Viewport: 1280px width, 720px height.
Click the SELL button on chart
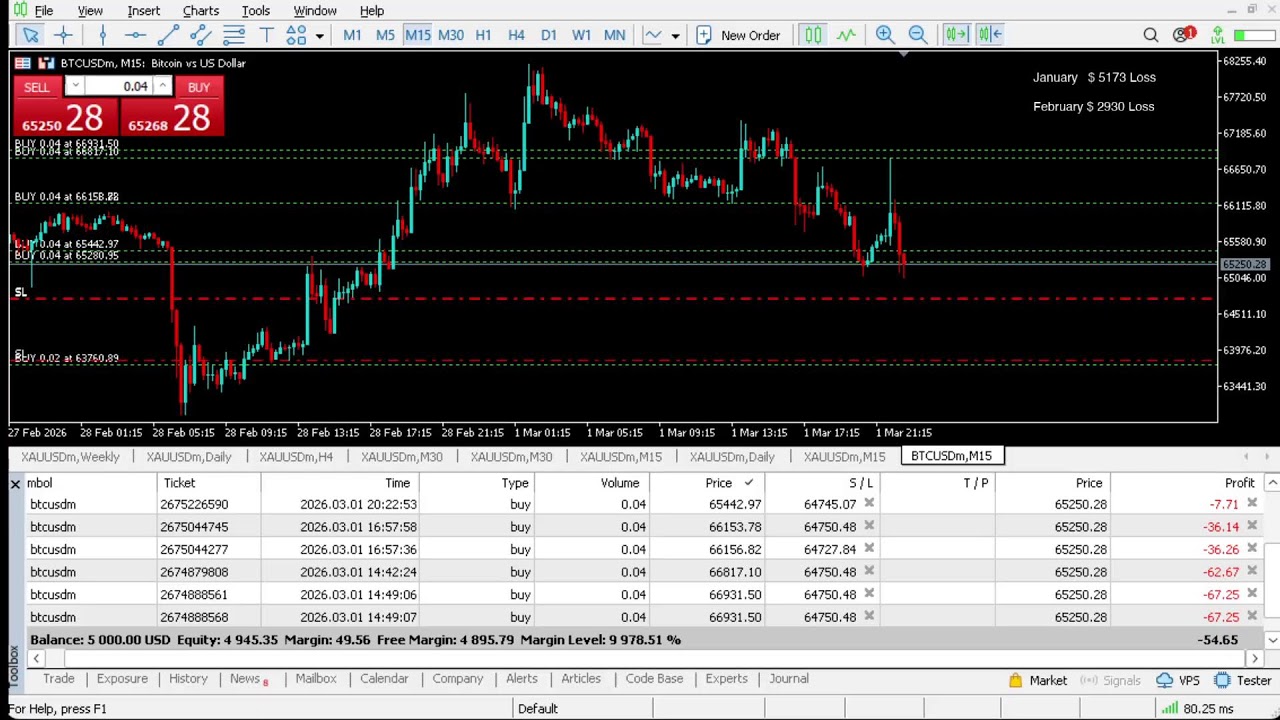click(36, 87)
